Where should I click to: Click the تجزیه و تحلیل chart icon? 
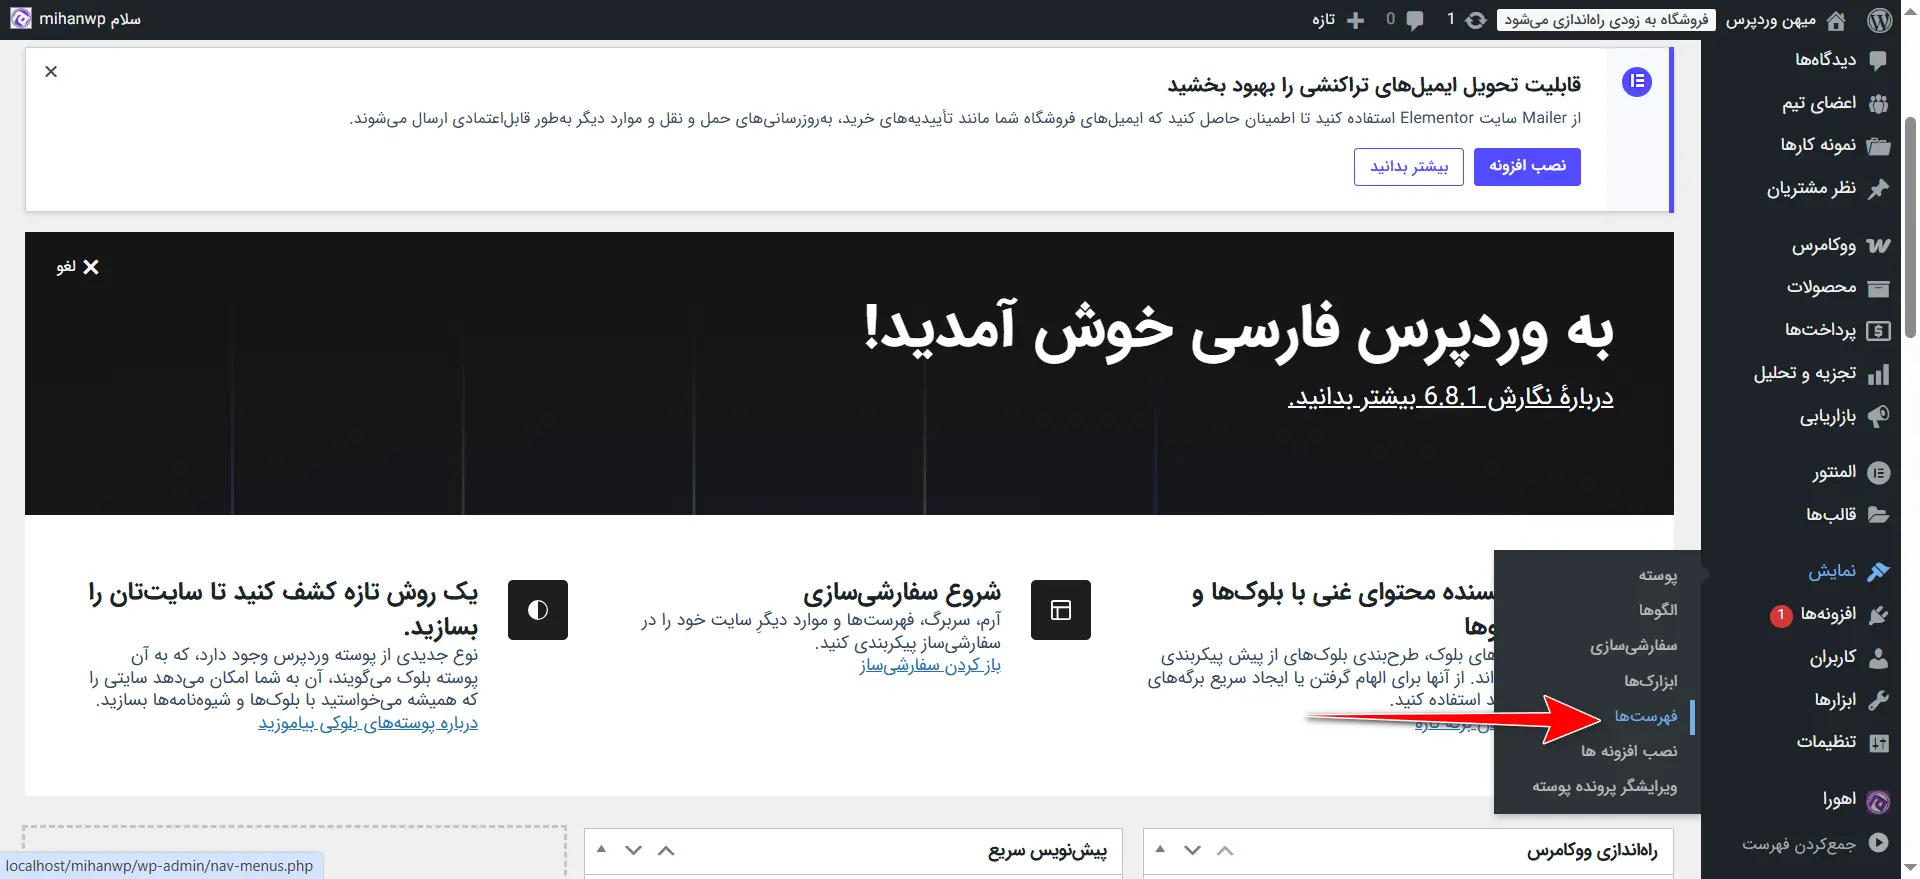click(1878, 374)
